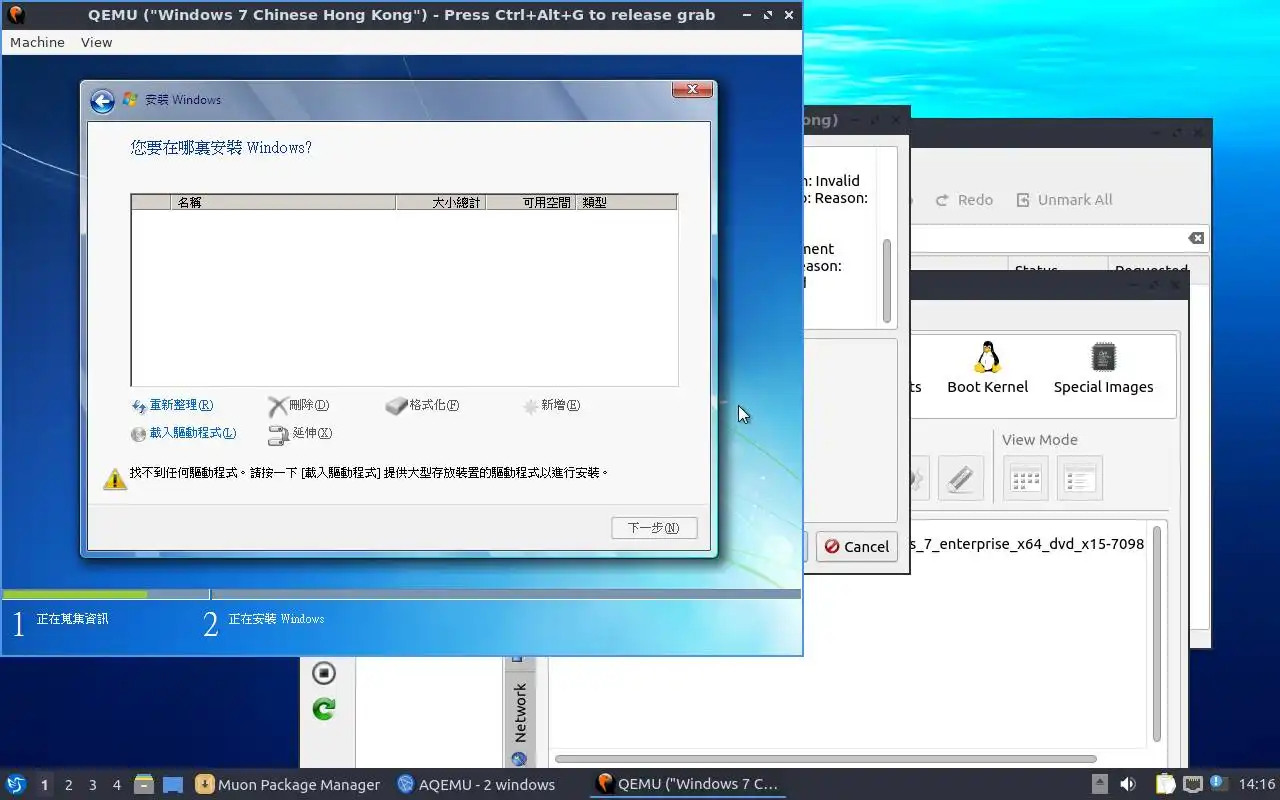Image resolution: width=1280 pixels, height=800 pixels.
Task: Click the enterprise_x64_dvd ISO entry
Action: coord(1029,544)
